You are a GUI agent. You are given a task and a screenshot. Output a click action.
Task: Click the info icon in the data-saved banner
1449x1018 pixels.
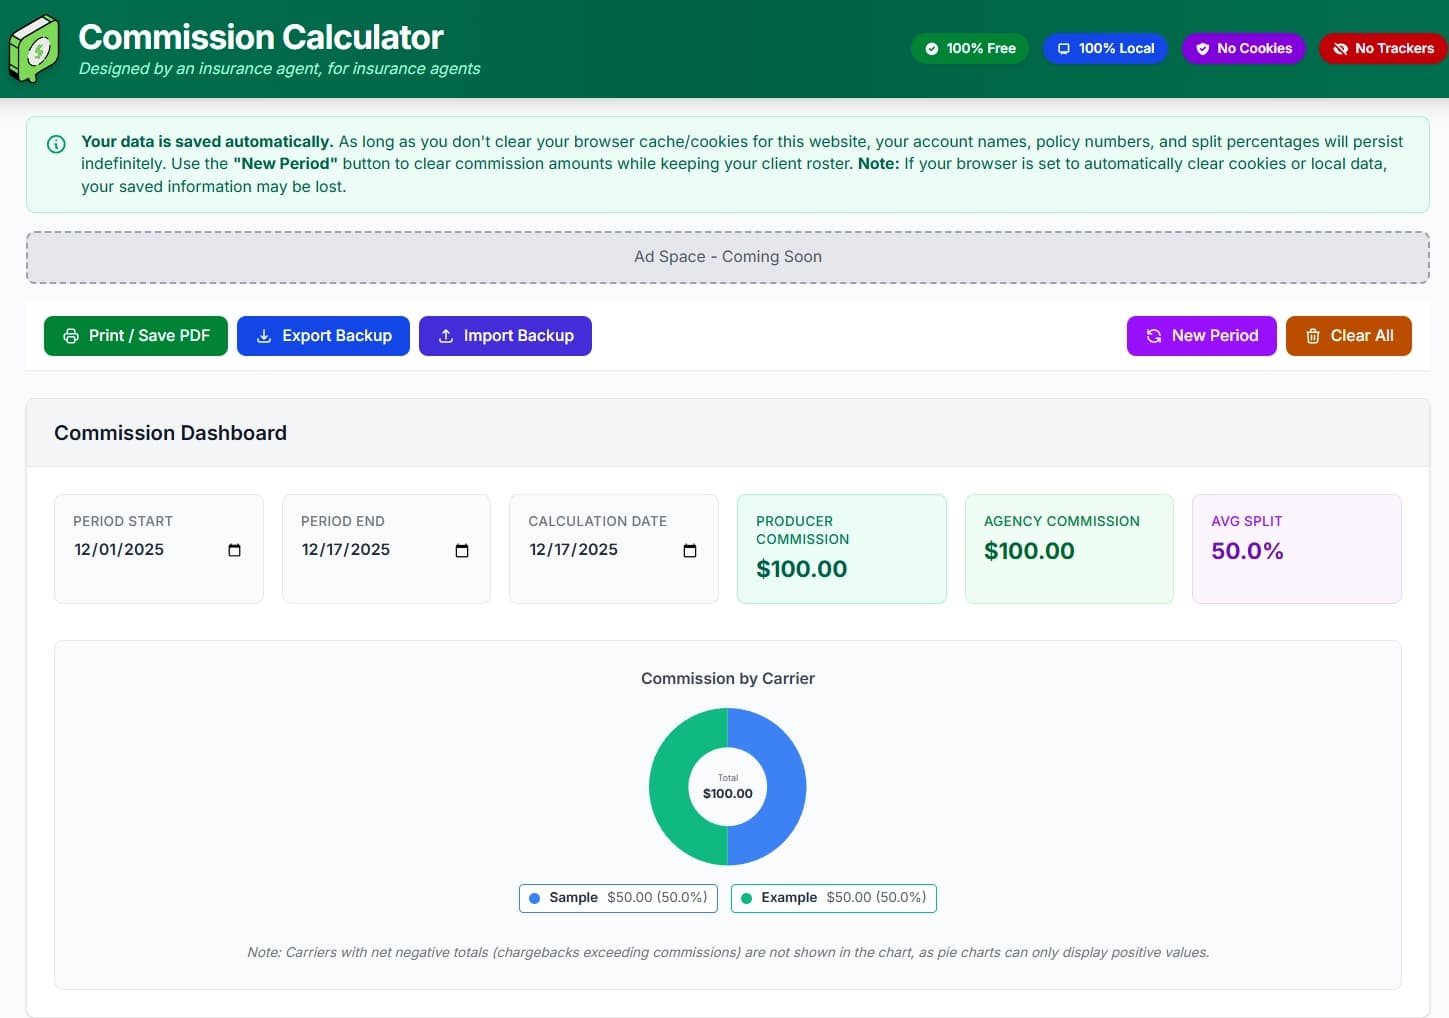pyautogui.click(x=55, y=144)
